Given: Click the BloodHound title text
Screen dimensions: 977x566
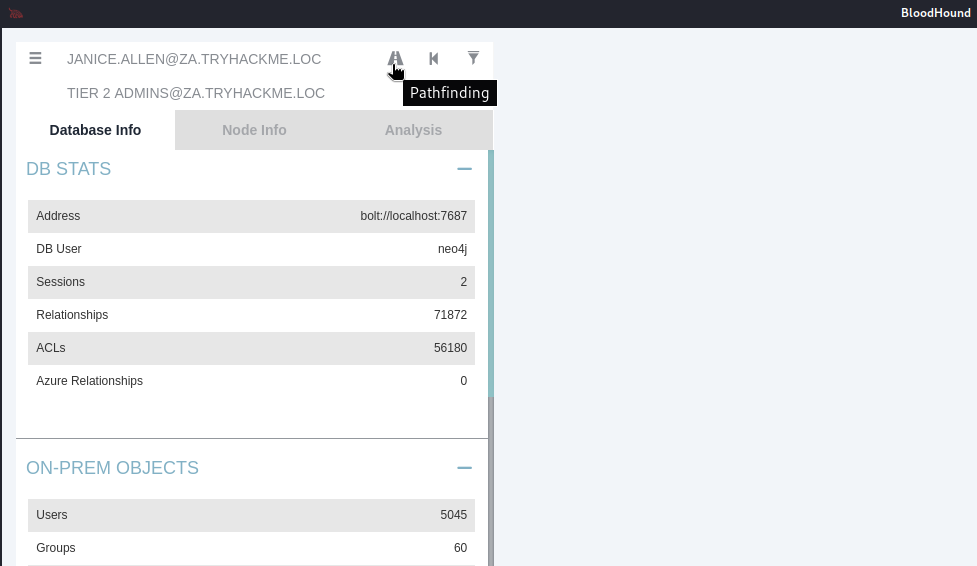Looking at the screenshot, I should click(x=935, y=13).
